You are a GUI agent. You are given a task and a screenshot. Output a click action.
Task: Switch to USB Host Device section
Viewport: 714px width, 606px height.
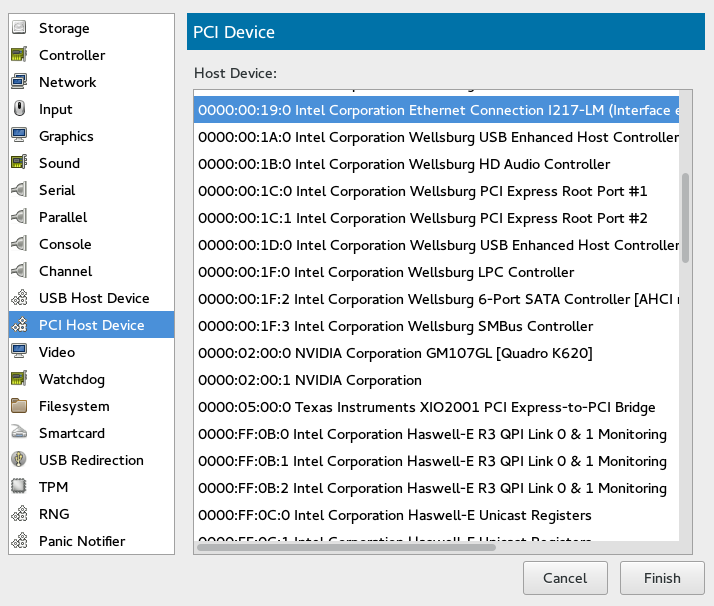(93, 298)
